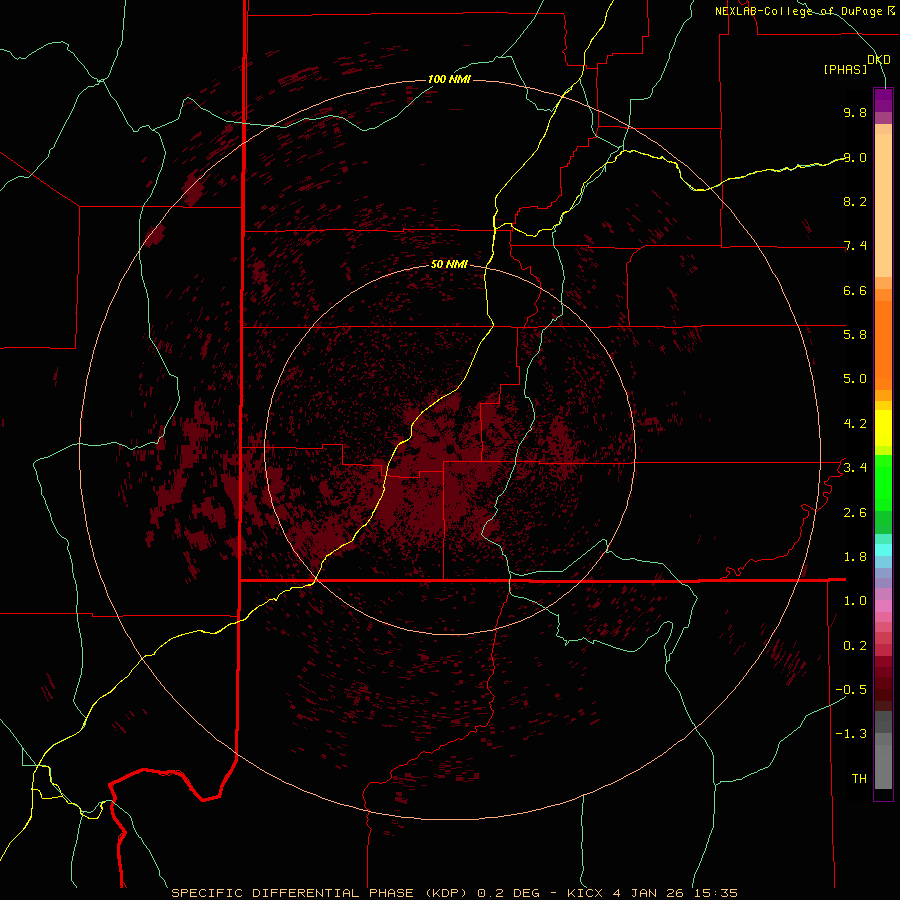Select the 4.2 scale value
This screenshot has height=900, width=900.
pyautogui.click(x=855, y=424)
